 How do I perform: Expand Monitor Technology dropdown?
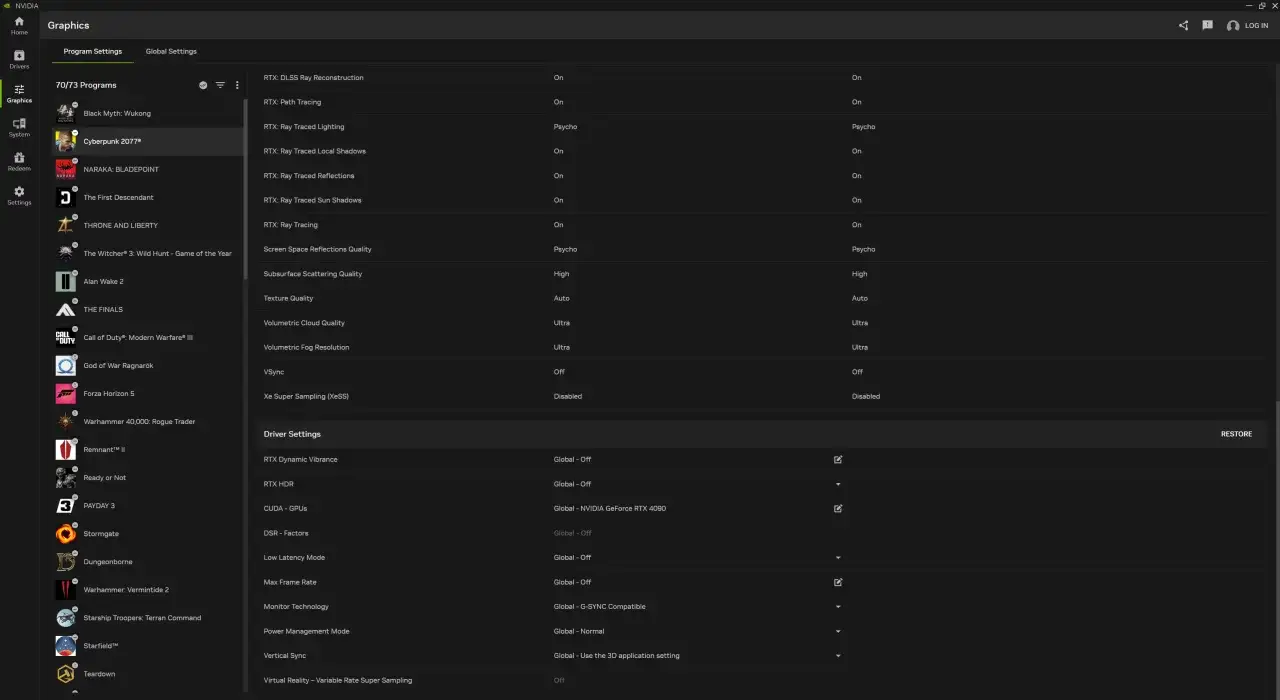[838, 606]
